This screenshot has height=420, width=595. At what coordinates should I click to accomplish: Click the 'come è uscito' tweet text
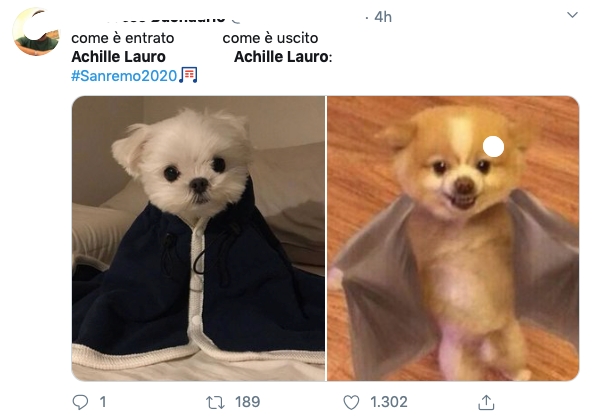(x=270, y=38)
